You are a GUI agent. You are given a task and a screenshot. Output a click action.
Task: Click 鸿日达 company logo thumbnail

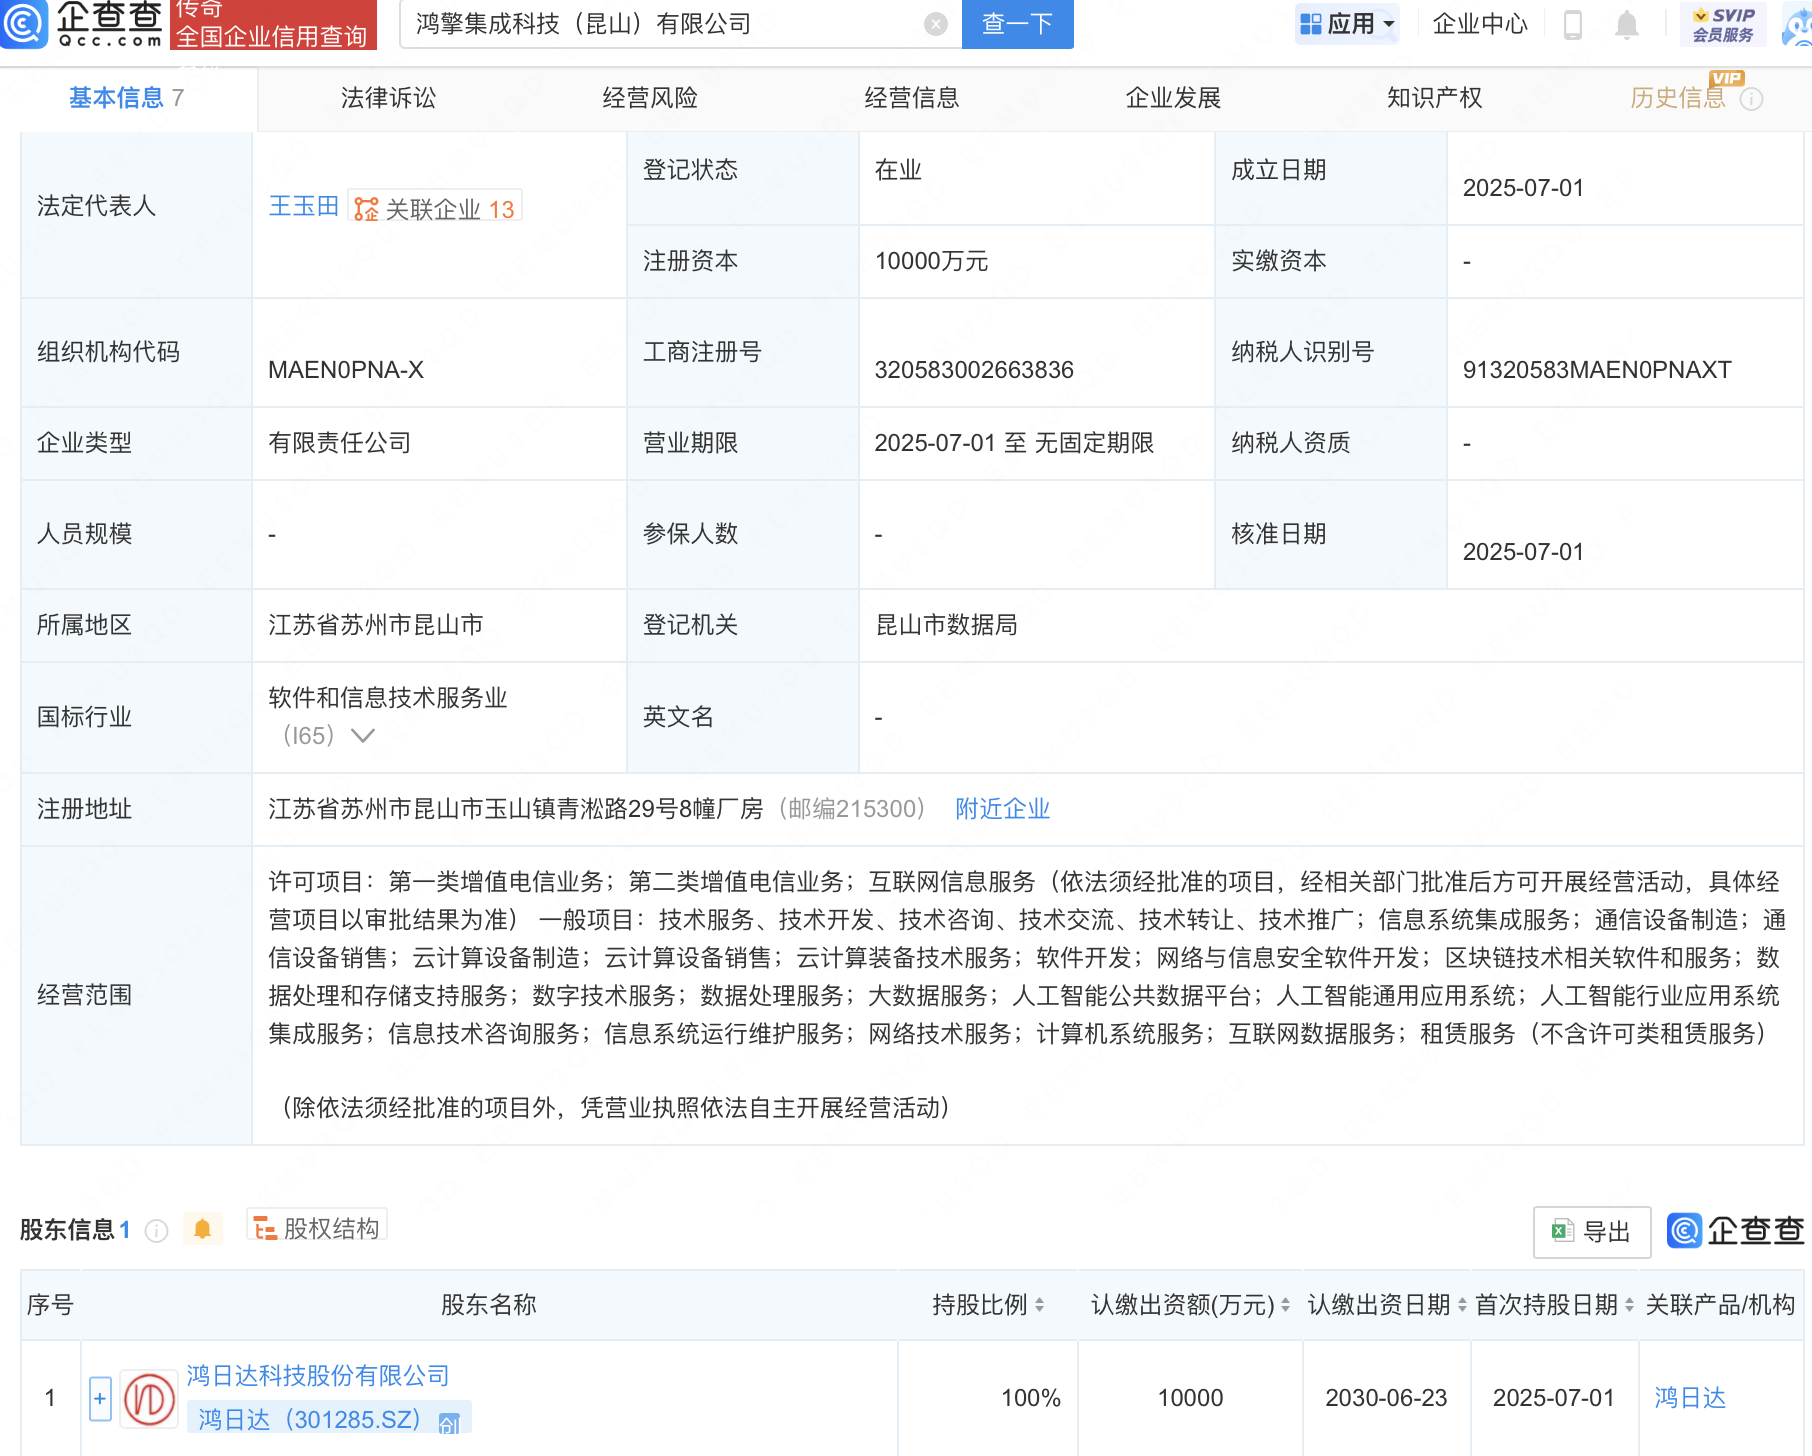coord(149,1398)
